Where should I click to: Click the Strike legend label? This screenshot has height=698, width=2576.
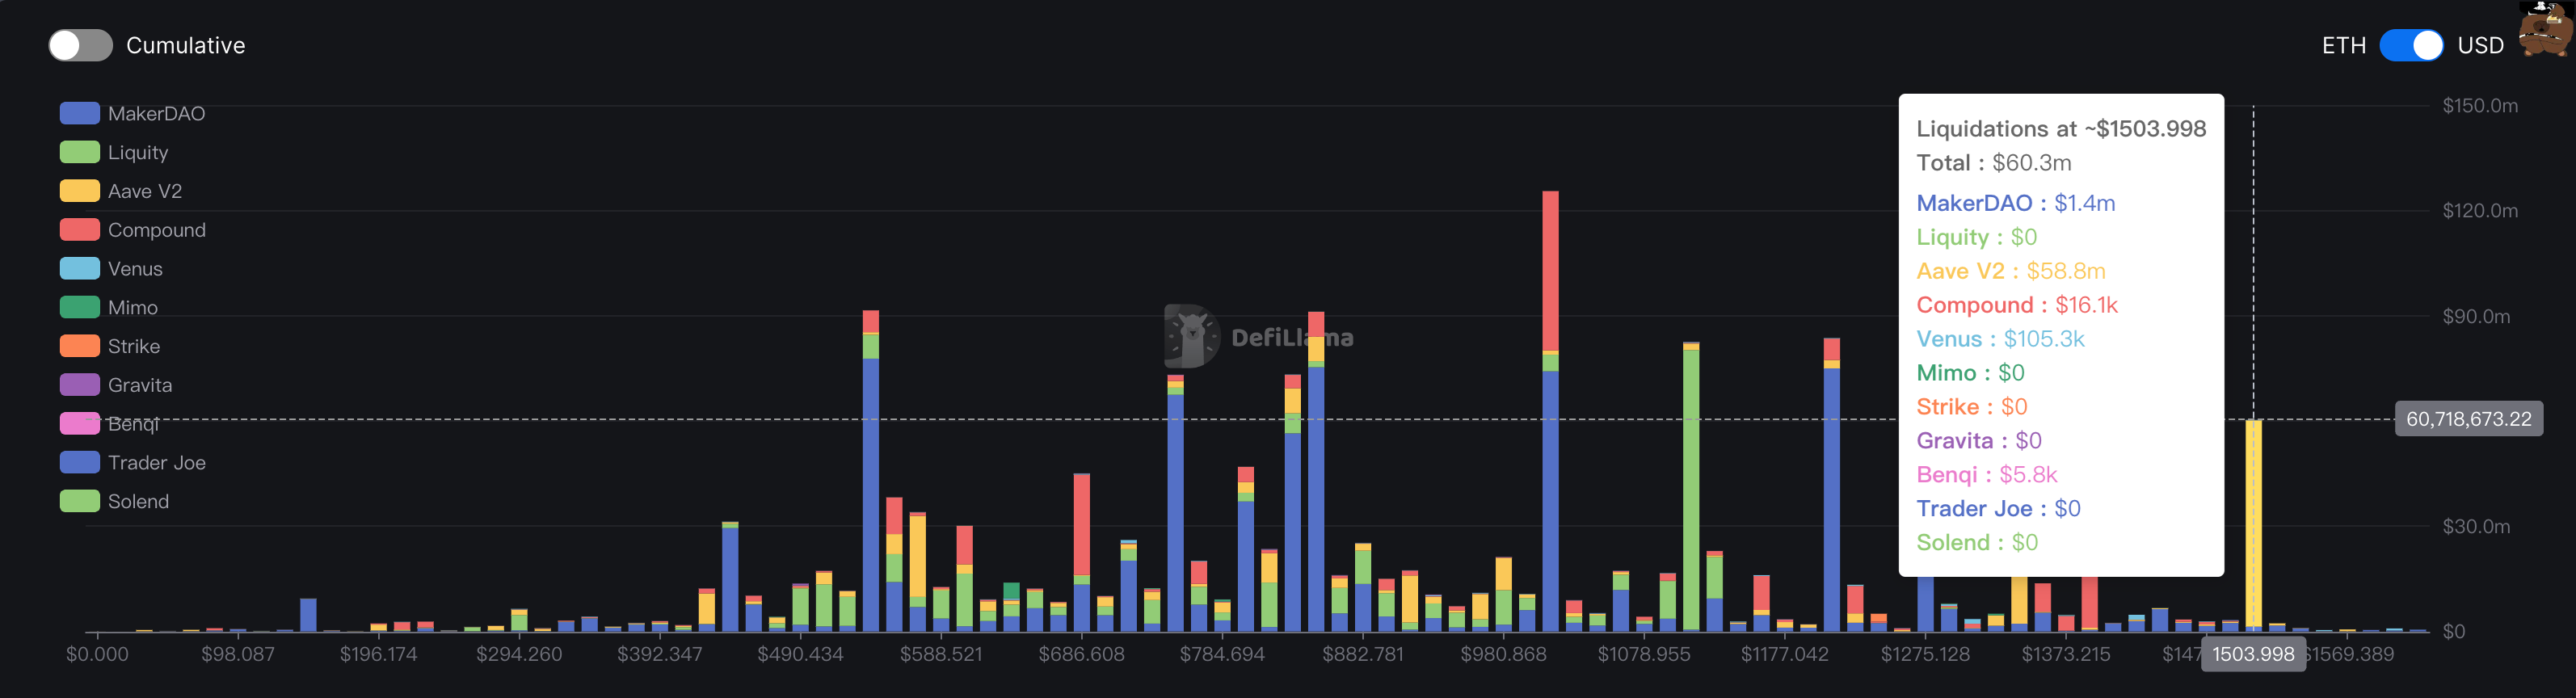[x=134, y=346]
